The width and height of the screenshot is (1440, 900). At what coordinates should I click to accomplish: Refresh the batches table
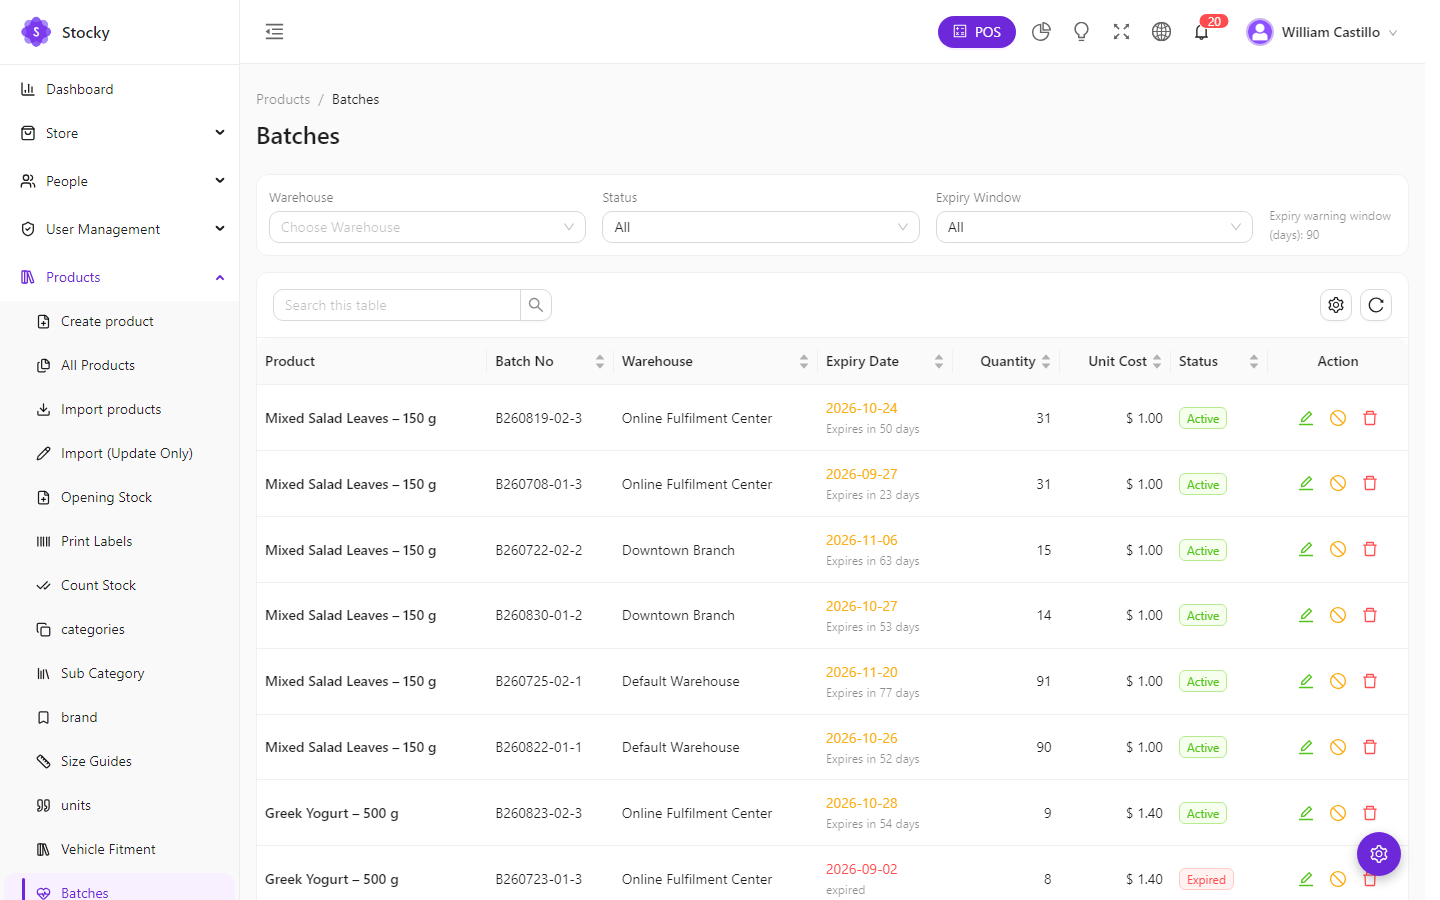click(x=1376, y=305)
